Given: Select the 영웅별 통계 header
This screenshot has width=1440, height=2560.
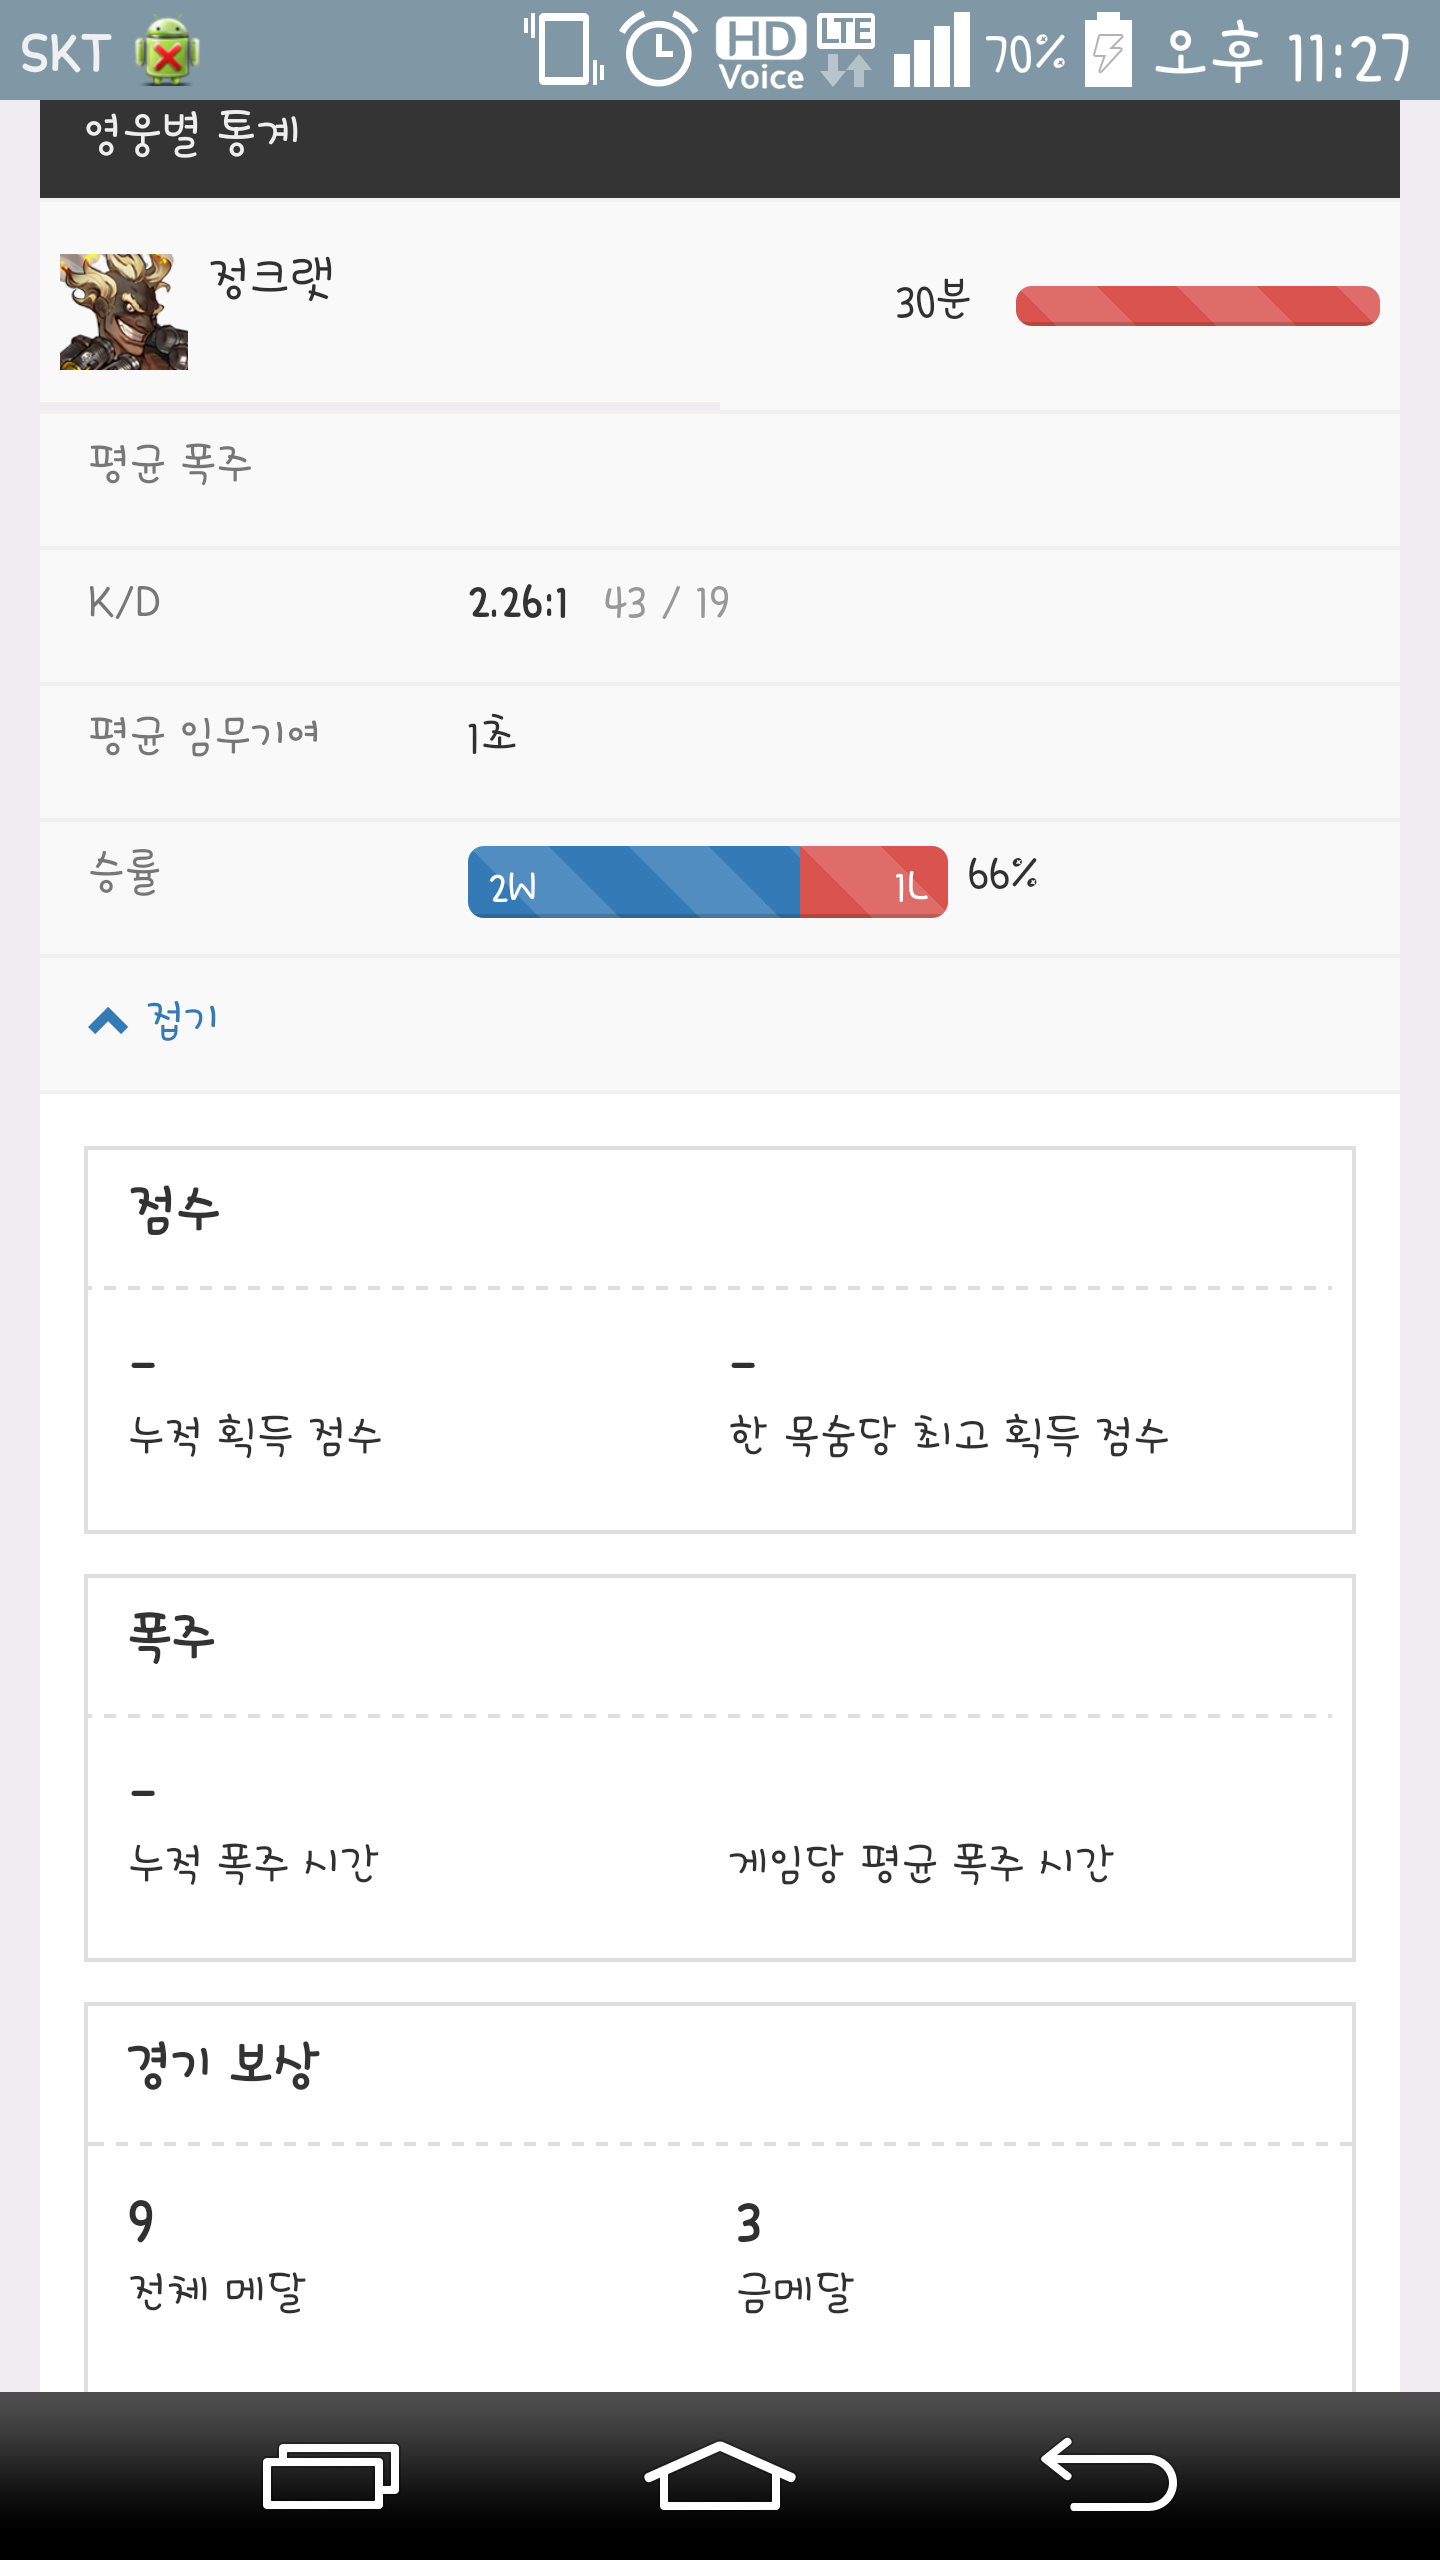Looking at the screenshot, I should (x=192, y=134).
